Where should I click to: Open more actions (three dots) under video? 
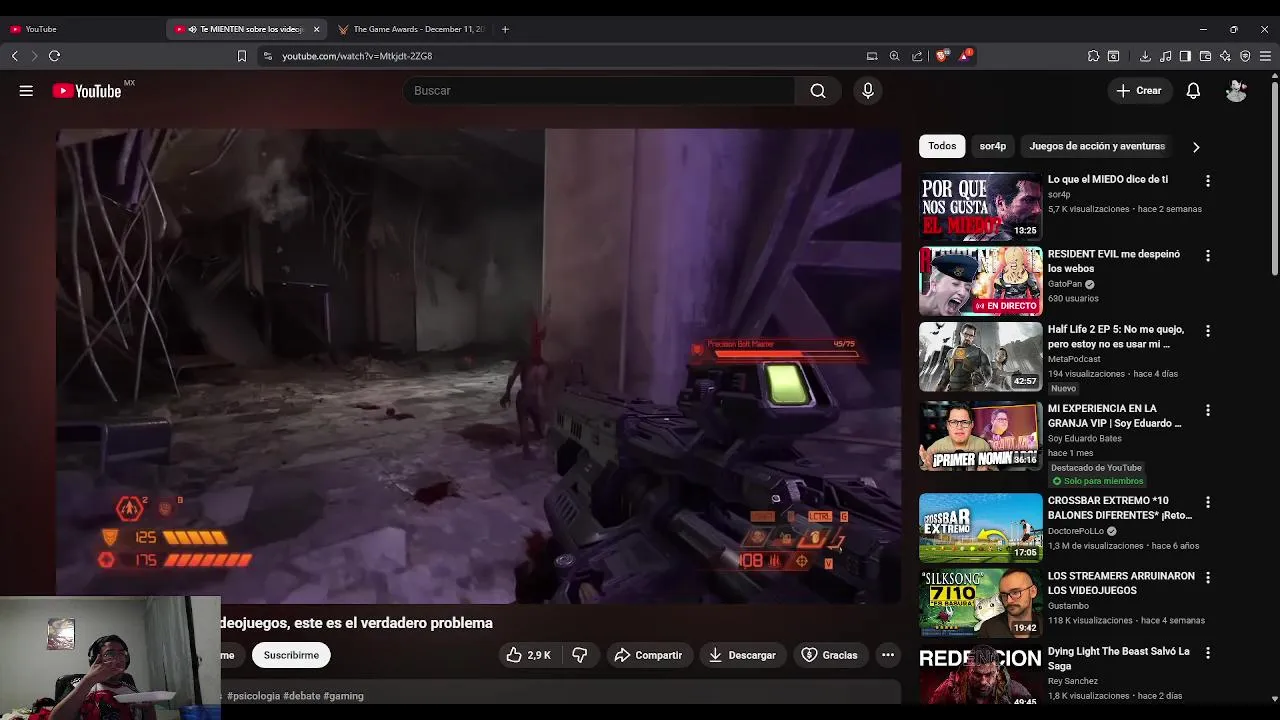pos(887,655)
